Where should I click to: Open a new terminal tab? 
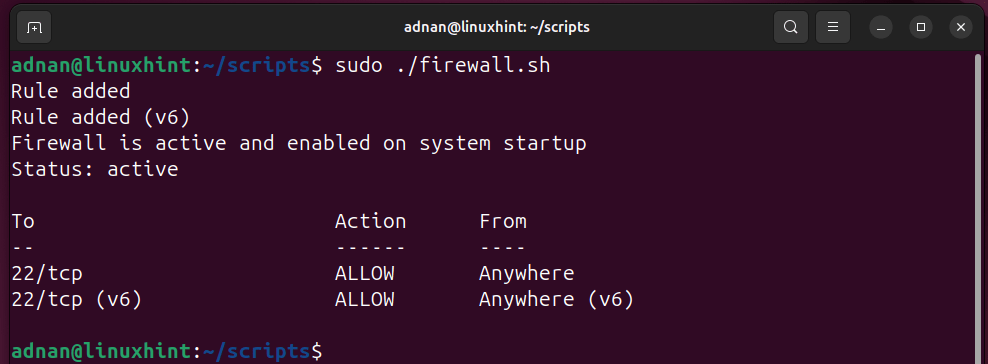34,28
